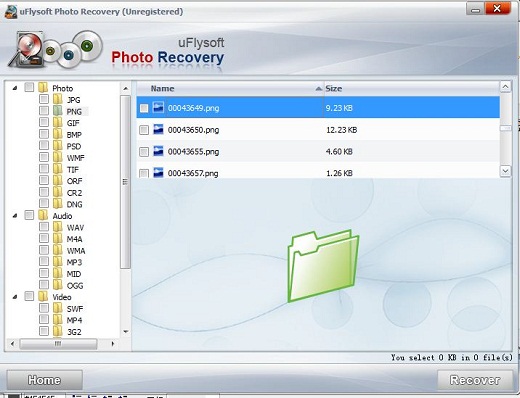
Task: Click the Recover button
Action: pyautogui.click(x=475, y=380)
